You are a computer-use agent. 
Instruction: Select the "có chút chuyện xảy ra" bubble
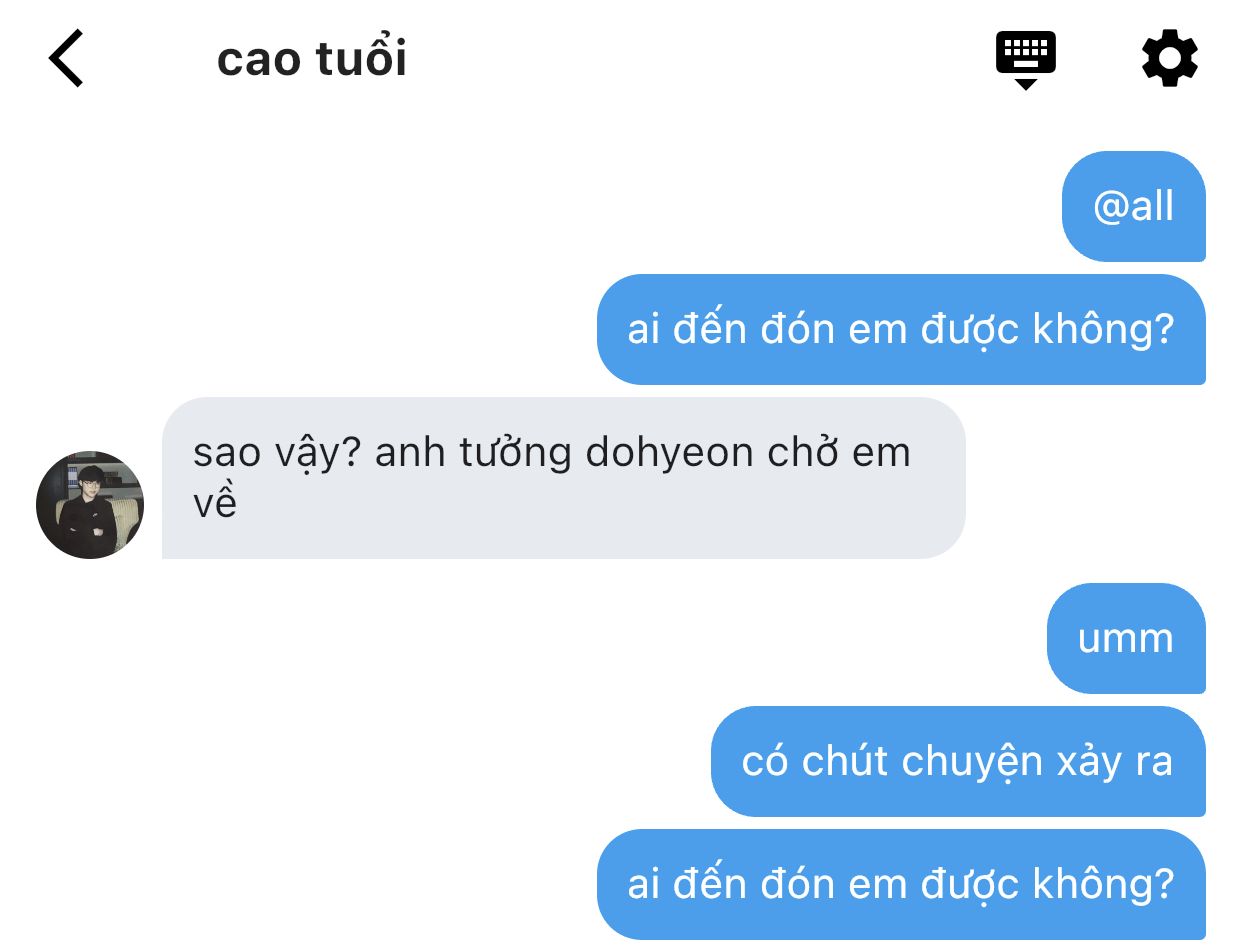point(958,761)
